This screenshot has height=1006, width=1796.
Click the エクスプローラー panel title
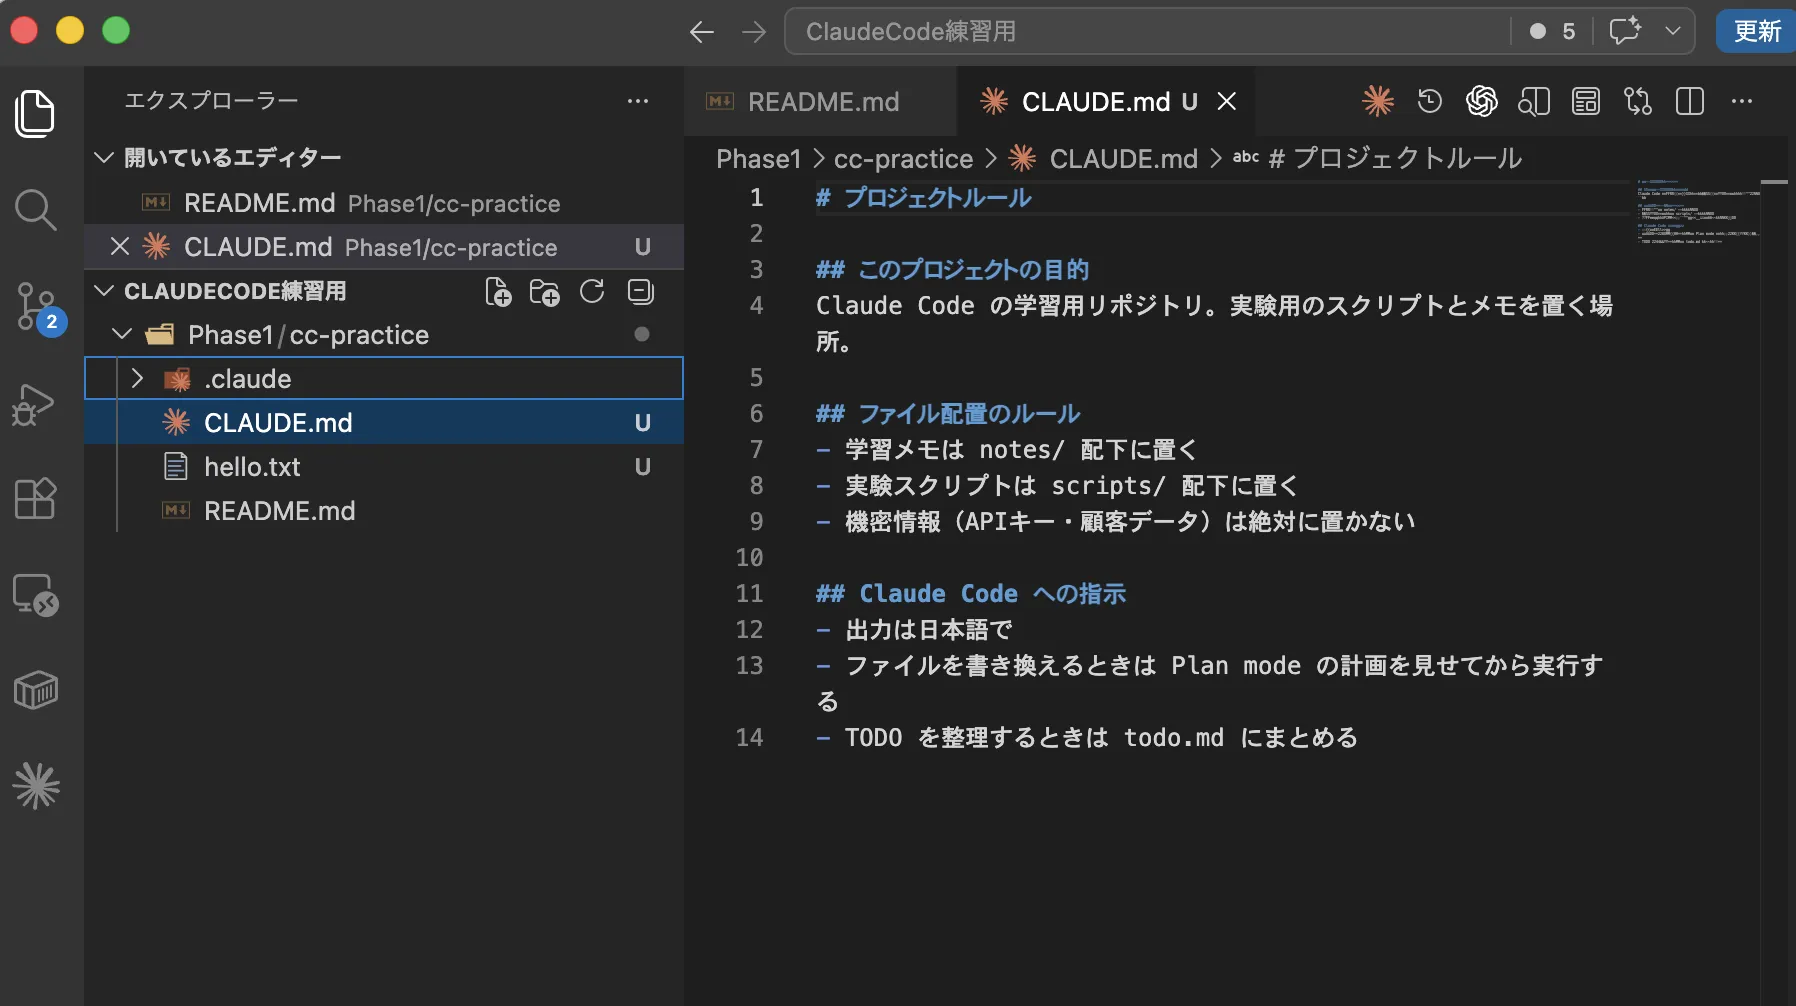(211, 100)
